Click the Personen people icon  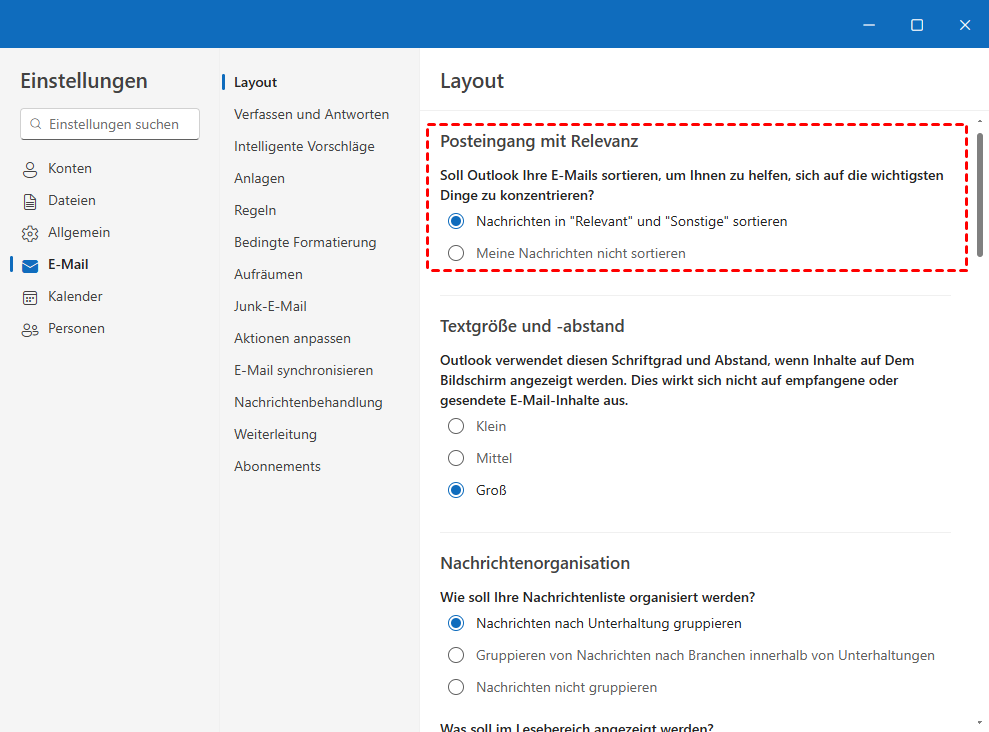coord(30,329)
